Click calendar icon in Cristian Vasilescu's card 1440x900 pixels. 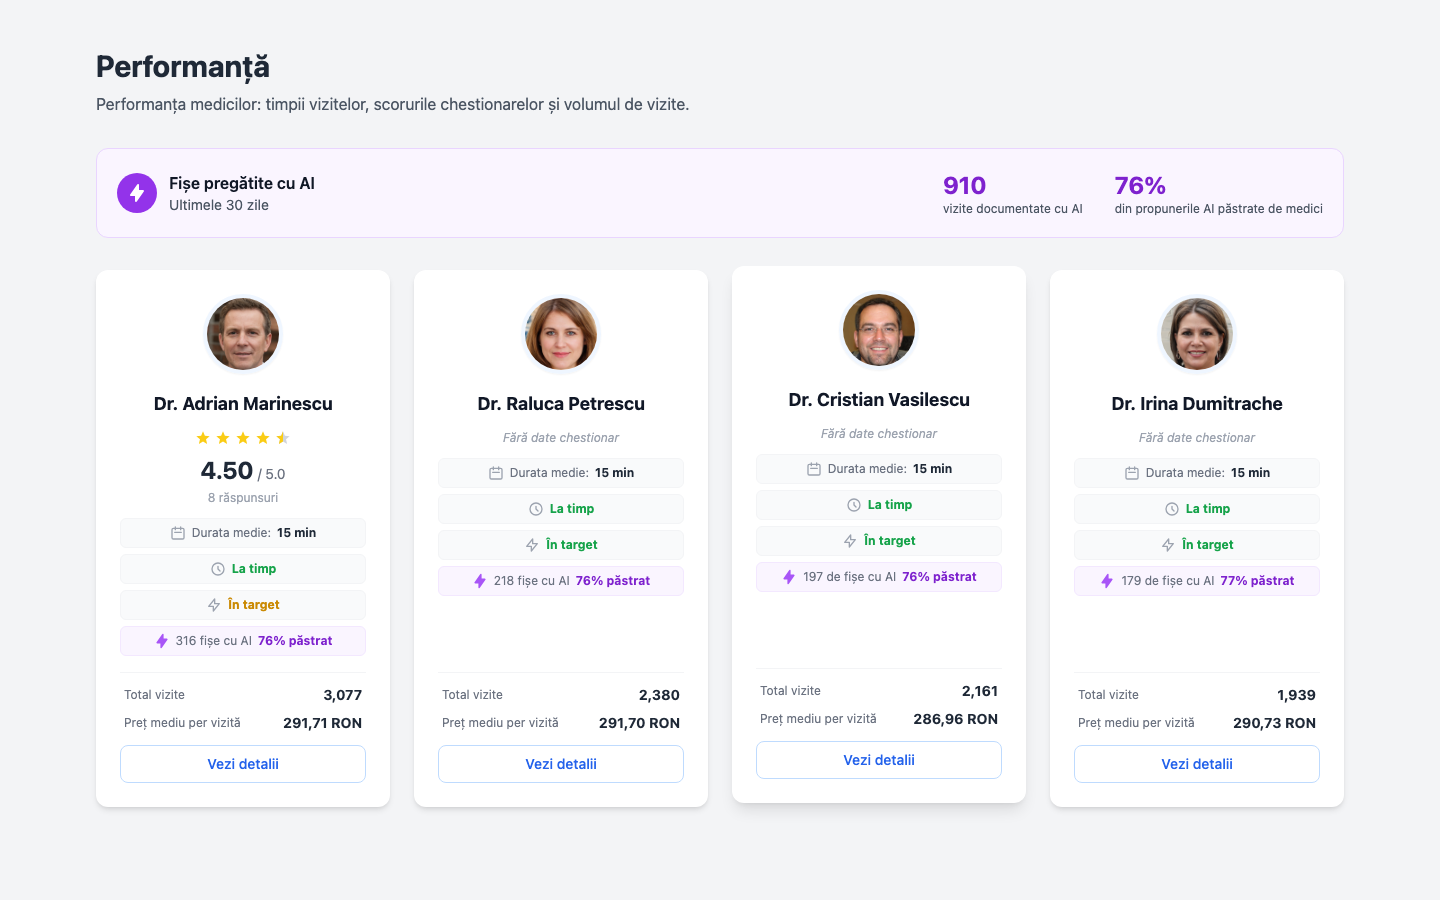point(814,469)
